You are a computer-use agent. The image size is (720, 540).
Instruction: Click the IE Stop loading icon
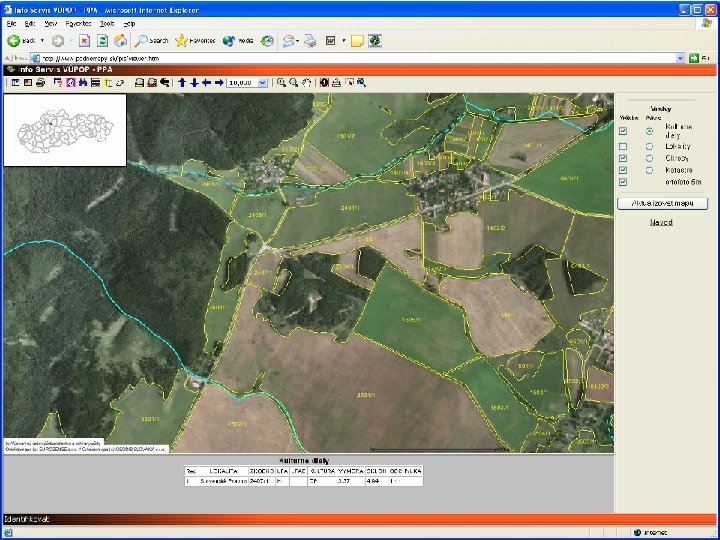point(84,41)
